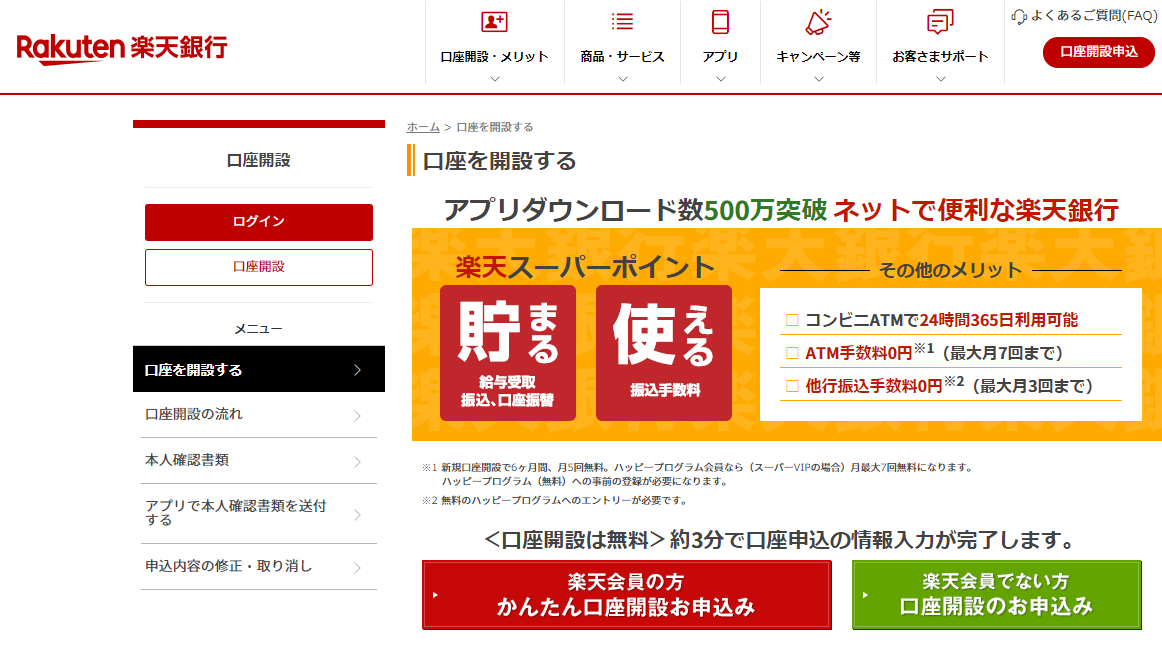Open the キャンペーン等 menu label
This screenshot has width=1162, height=648.
818,57
